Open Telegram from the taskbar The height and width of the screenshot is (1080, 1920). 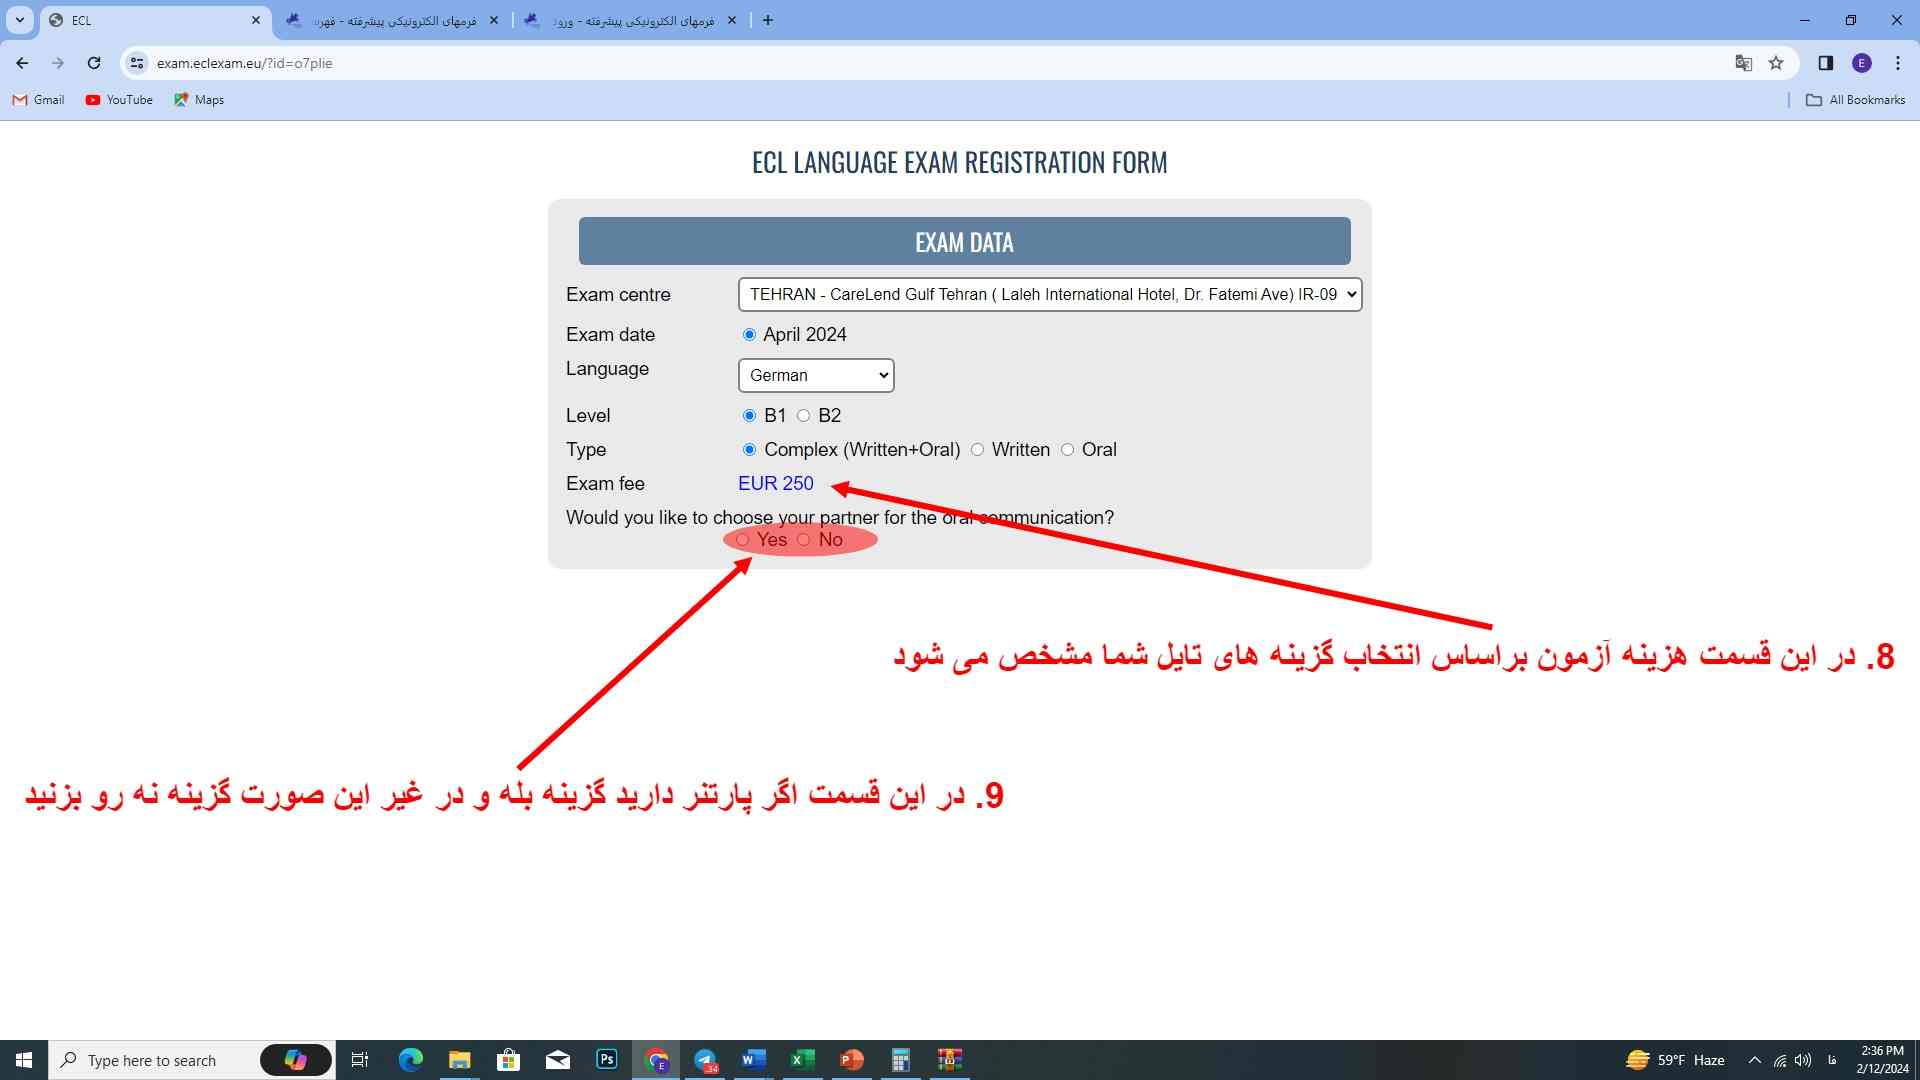[706, 1060]
